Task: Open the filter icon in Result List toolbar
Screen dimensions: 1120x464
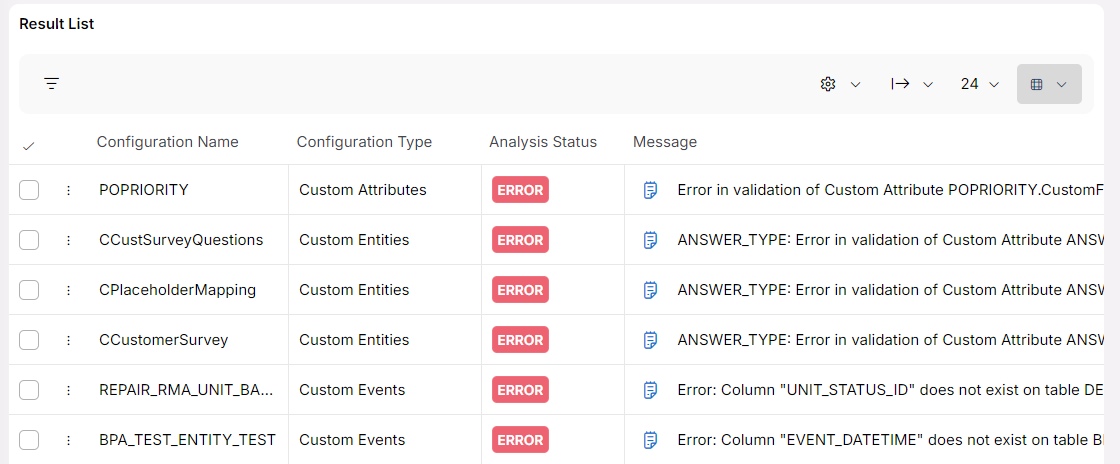Action: click(x=51, y=84)
